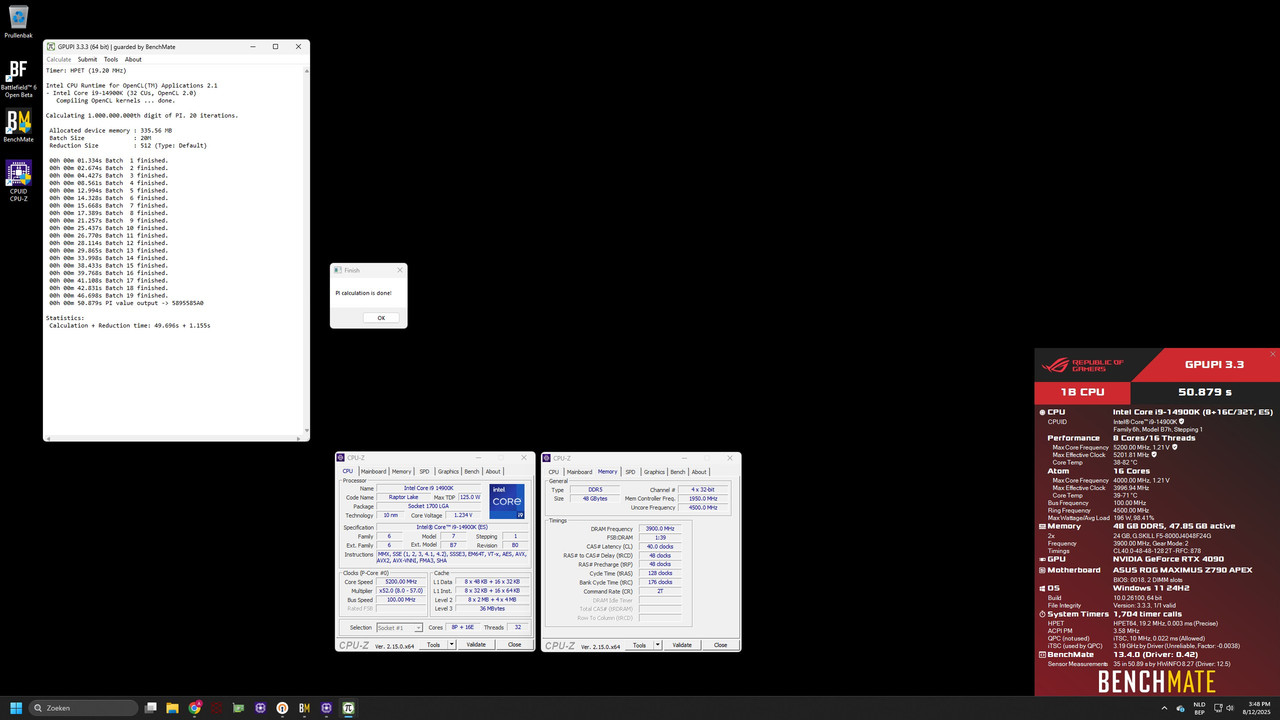Click the "Pi calculation is done!" message

pos(363,293)
